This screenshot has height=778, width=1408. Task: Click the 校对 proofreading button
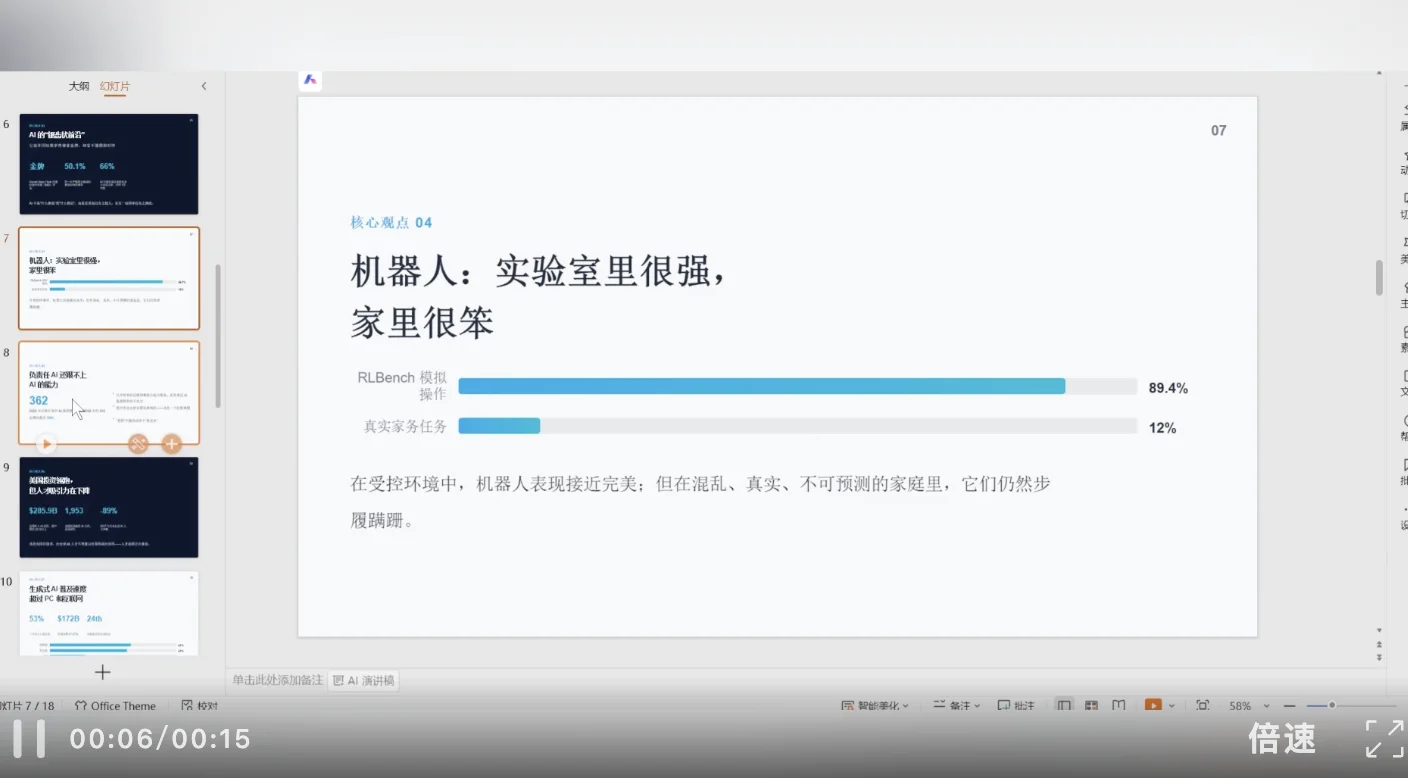pos(200,706)
